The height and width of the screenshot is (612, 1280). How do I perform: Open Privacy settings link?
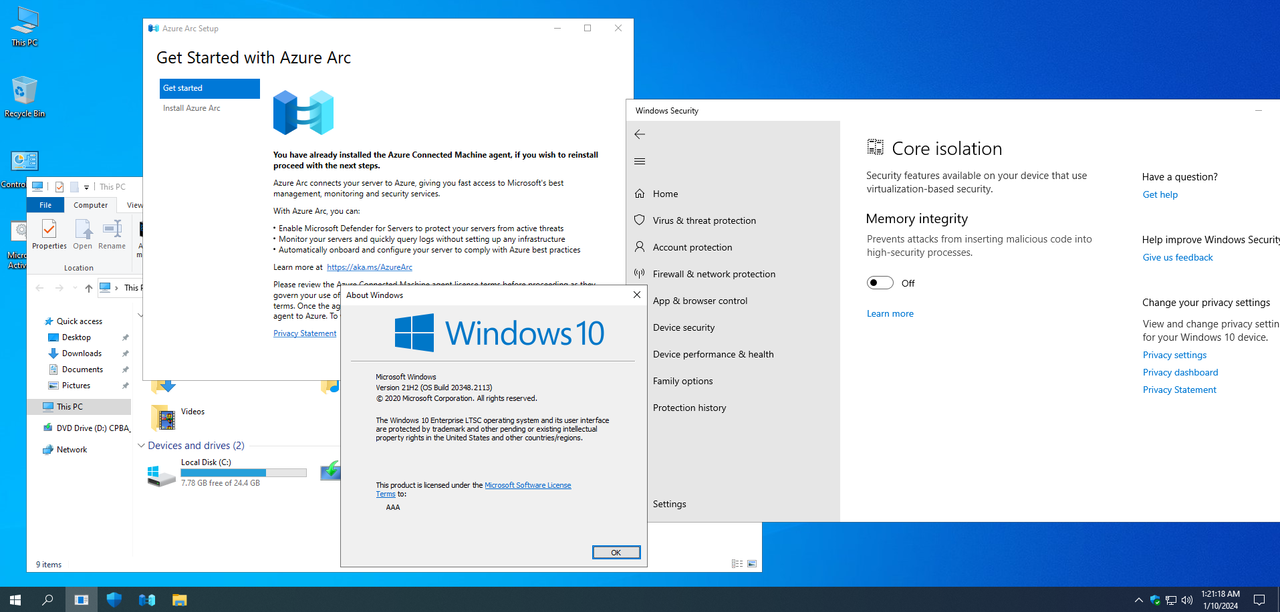[x=1175, y=355]
